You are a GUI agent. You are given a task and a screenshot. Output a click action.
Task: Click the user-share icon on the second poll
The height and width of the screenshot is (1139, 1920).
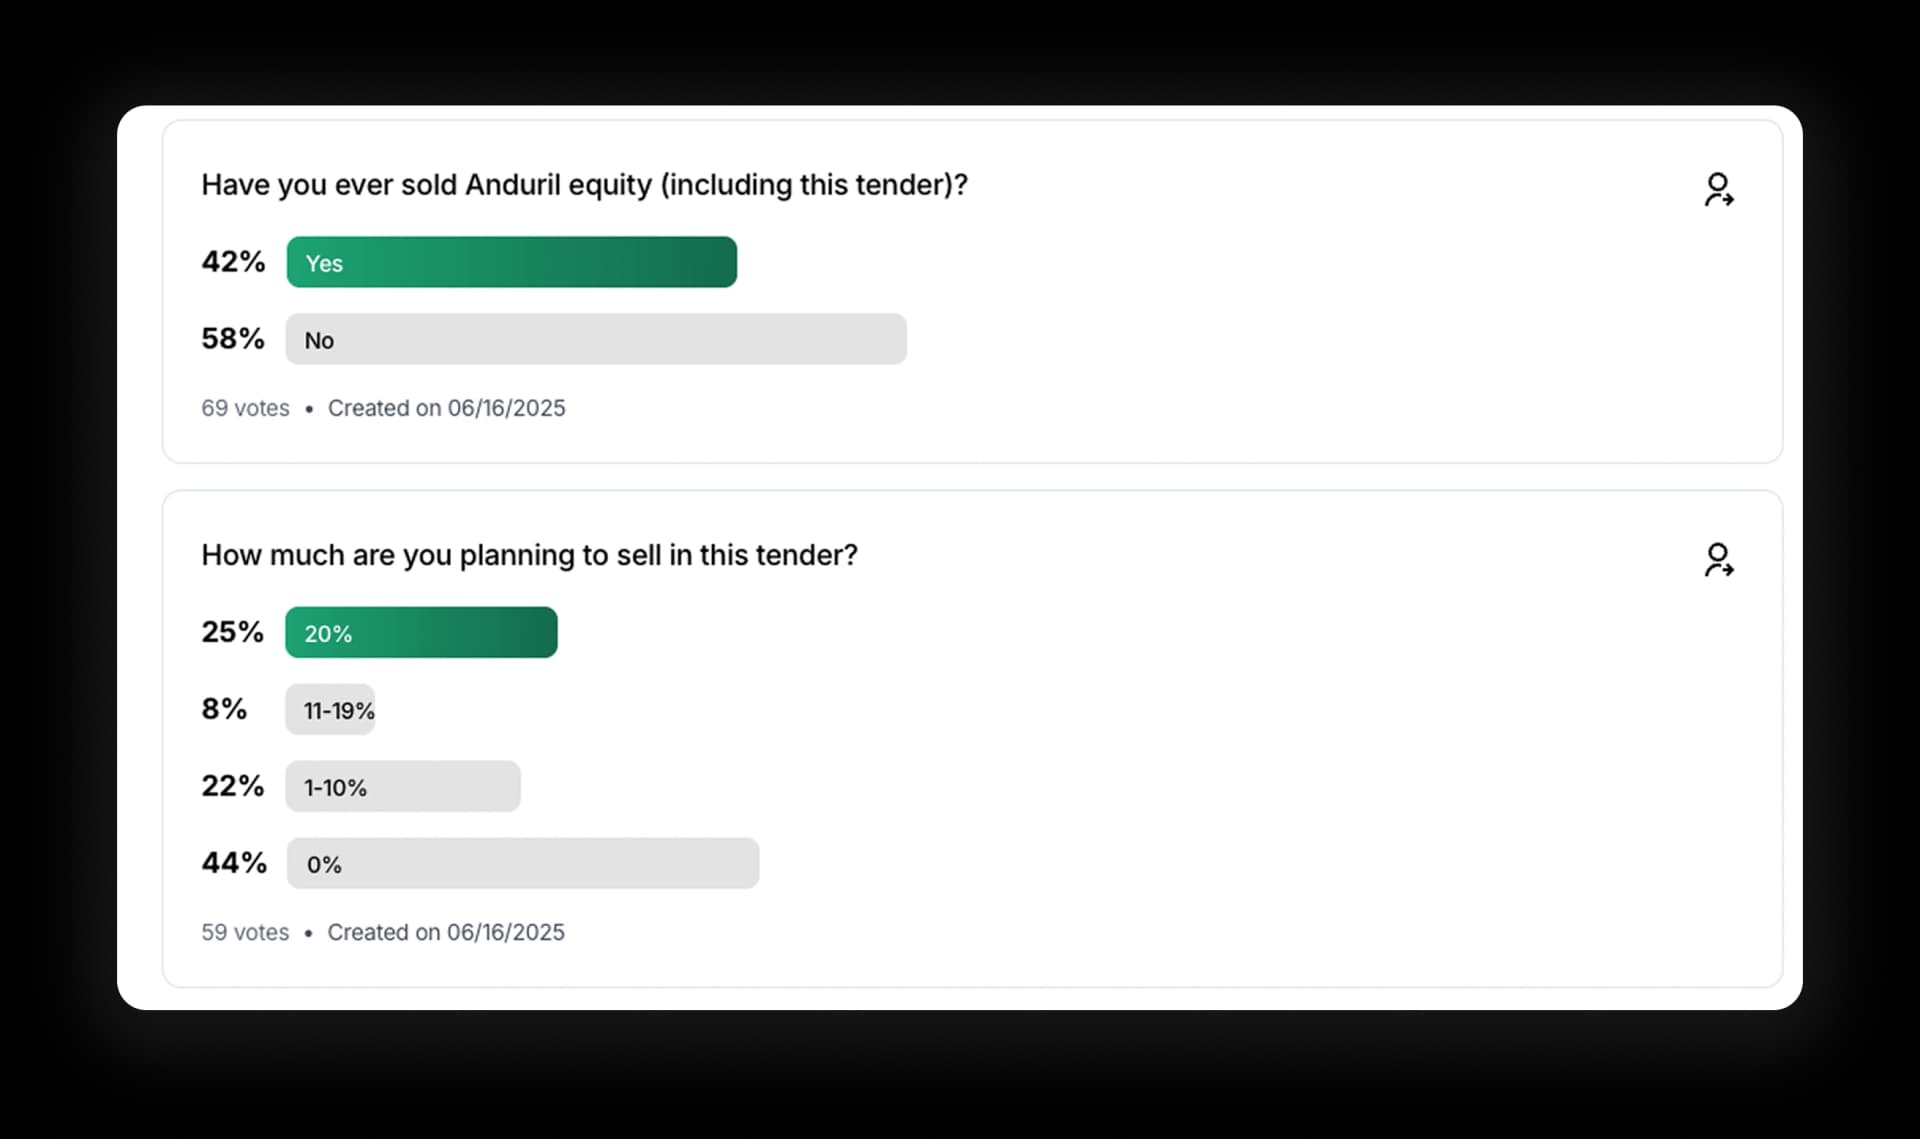[x=1719, y=558]
